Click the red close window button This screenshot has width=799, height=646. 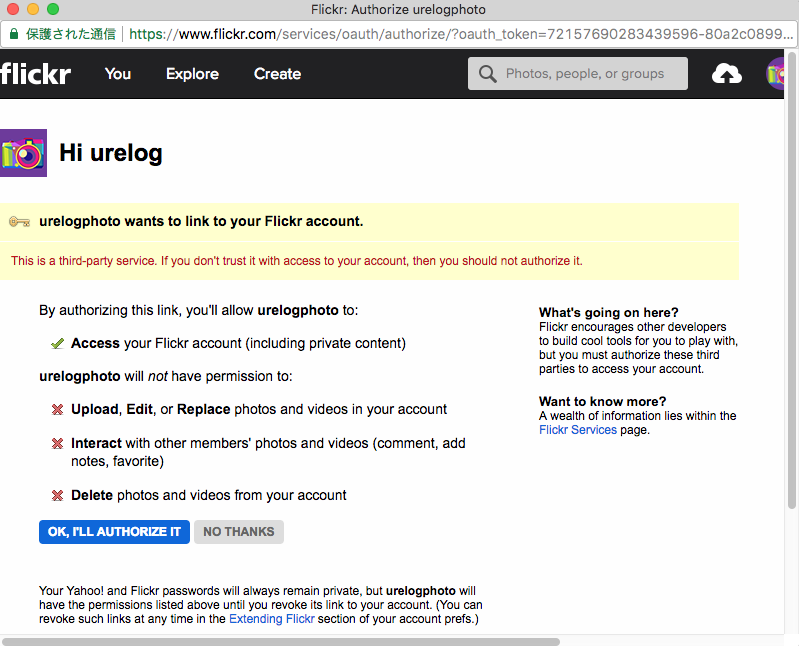click(13, 9)
